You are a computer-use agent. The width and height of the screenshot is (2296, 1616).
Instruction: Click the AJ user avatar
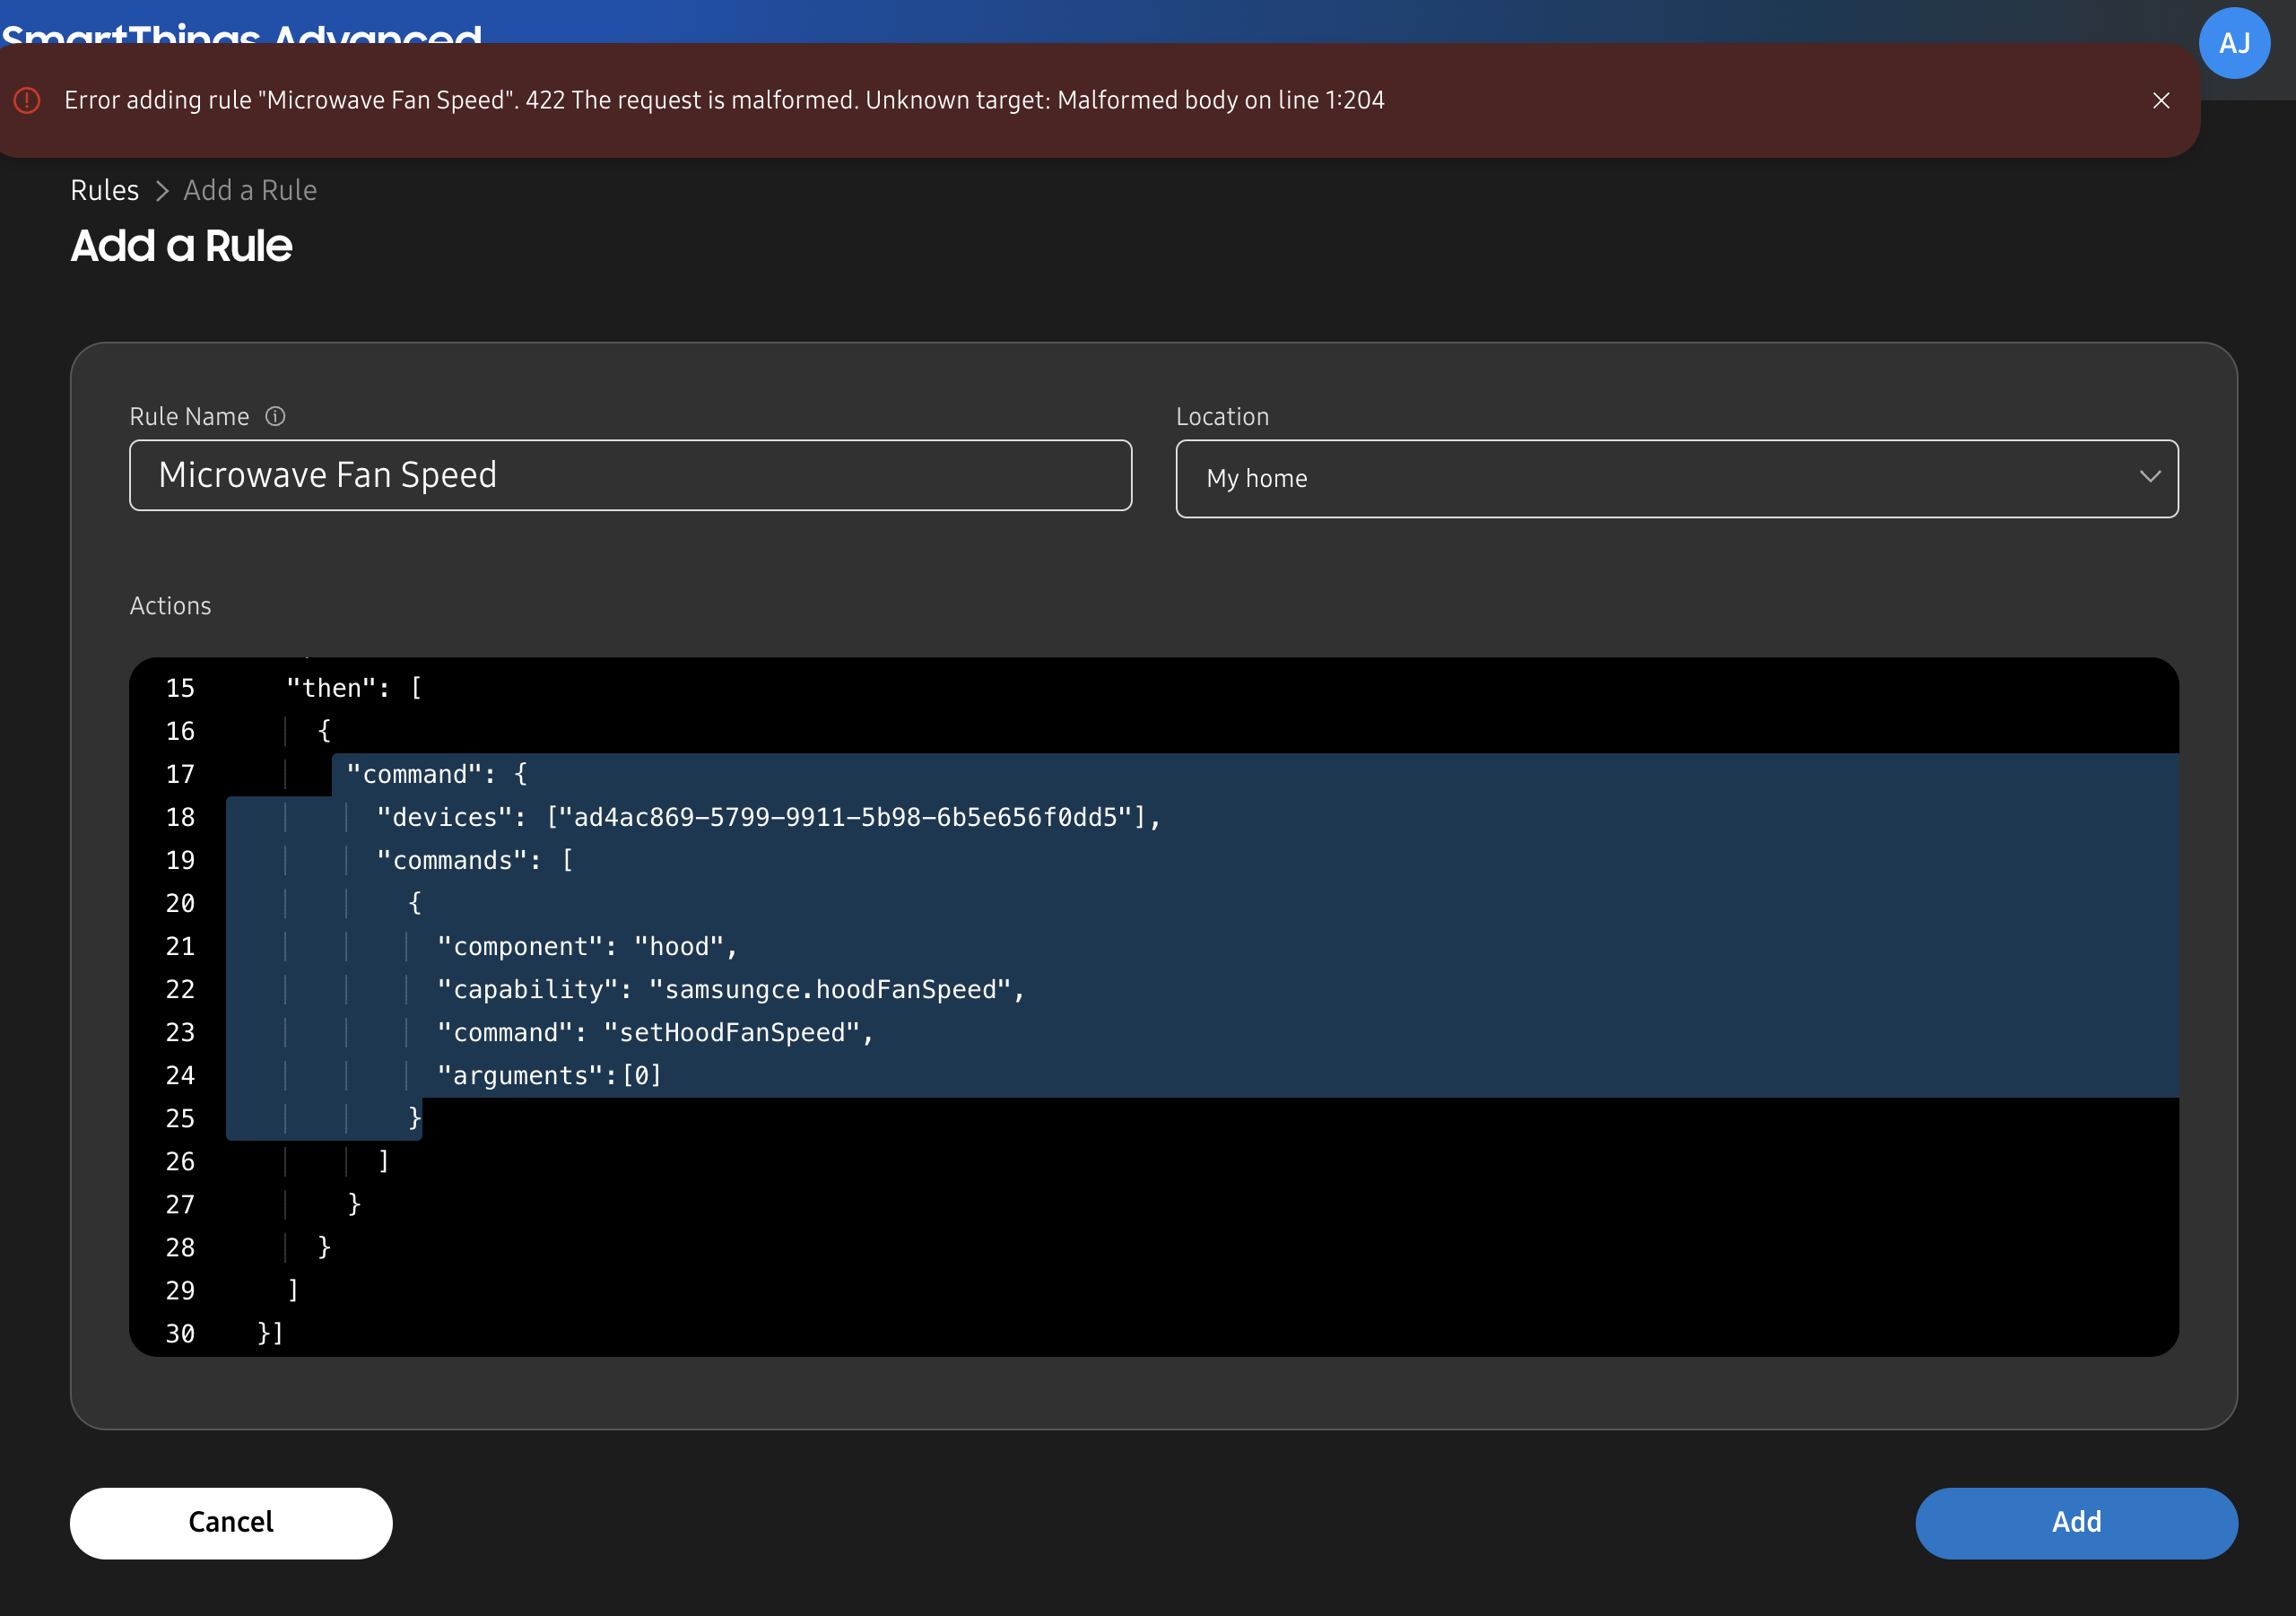tap(2233, 43)
